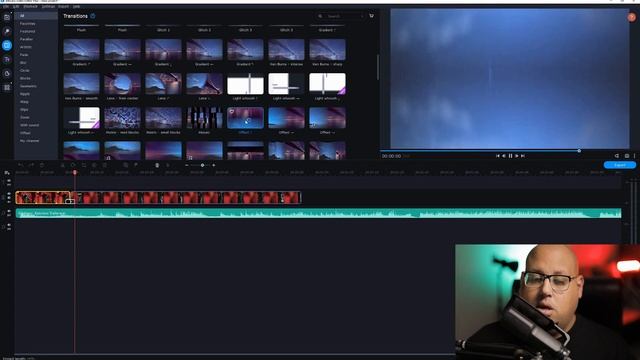Image resolution: width=640 pixels, height=360 pixels.
Task: Open the Playback menu
Action: 31,7
